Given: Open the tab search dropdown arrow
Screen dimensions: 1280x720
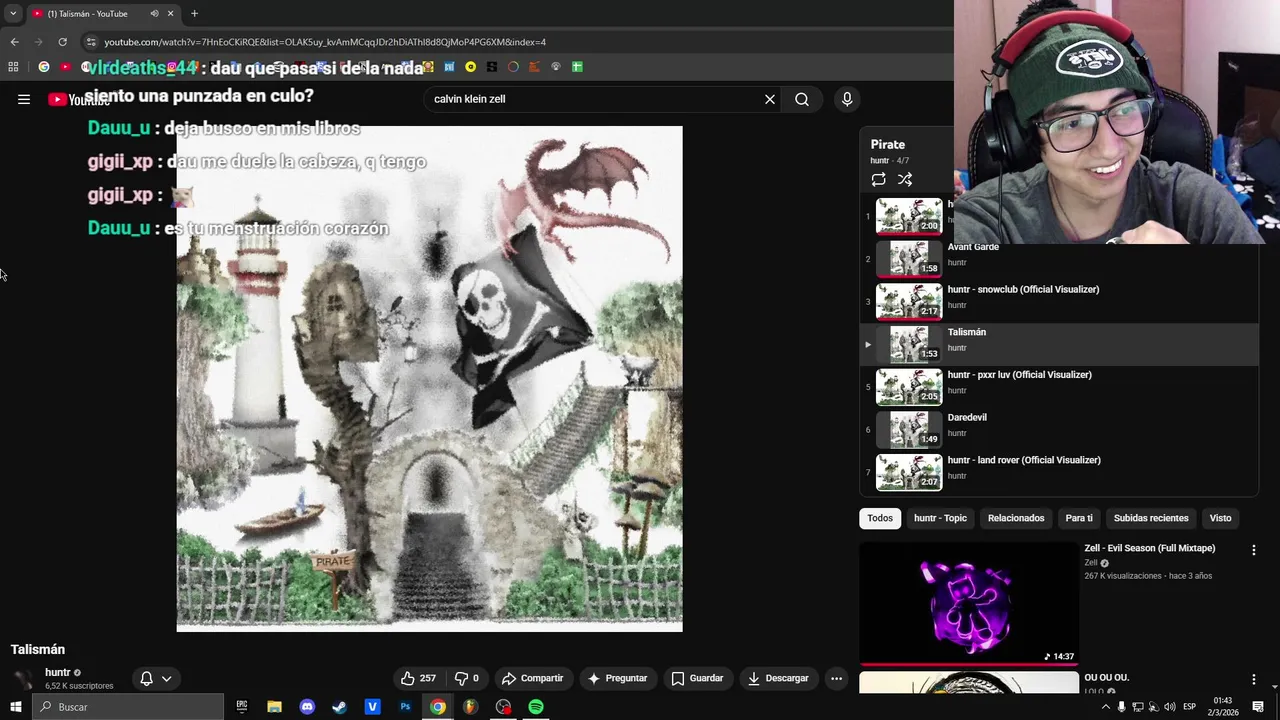Looking at the screenshot, I should pos(13,13).
